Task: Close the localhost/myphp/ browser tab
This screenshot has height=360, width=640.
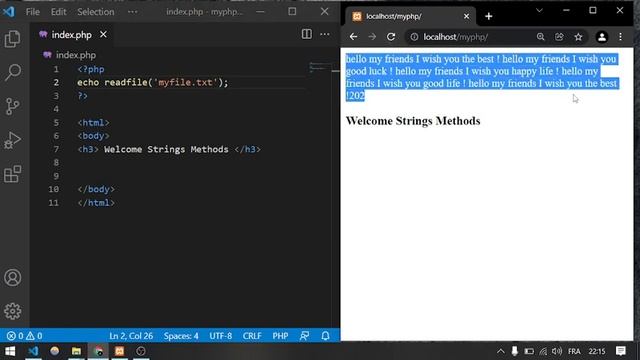Action: pos(467,16)
